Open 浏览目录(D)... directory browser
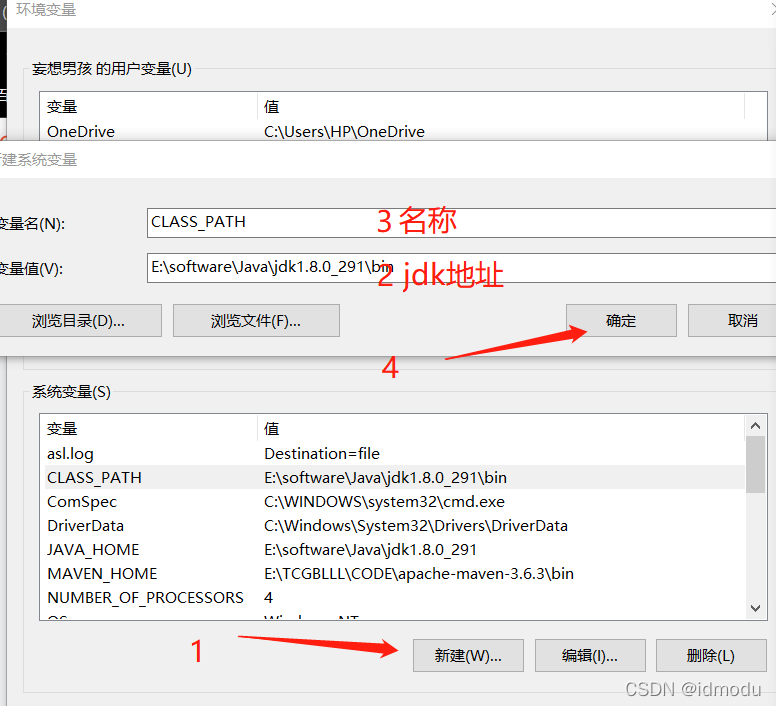This screenshot has width=776, height=706. (80, 321)
